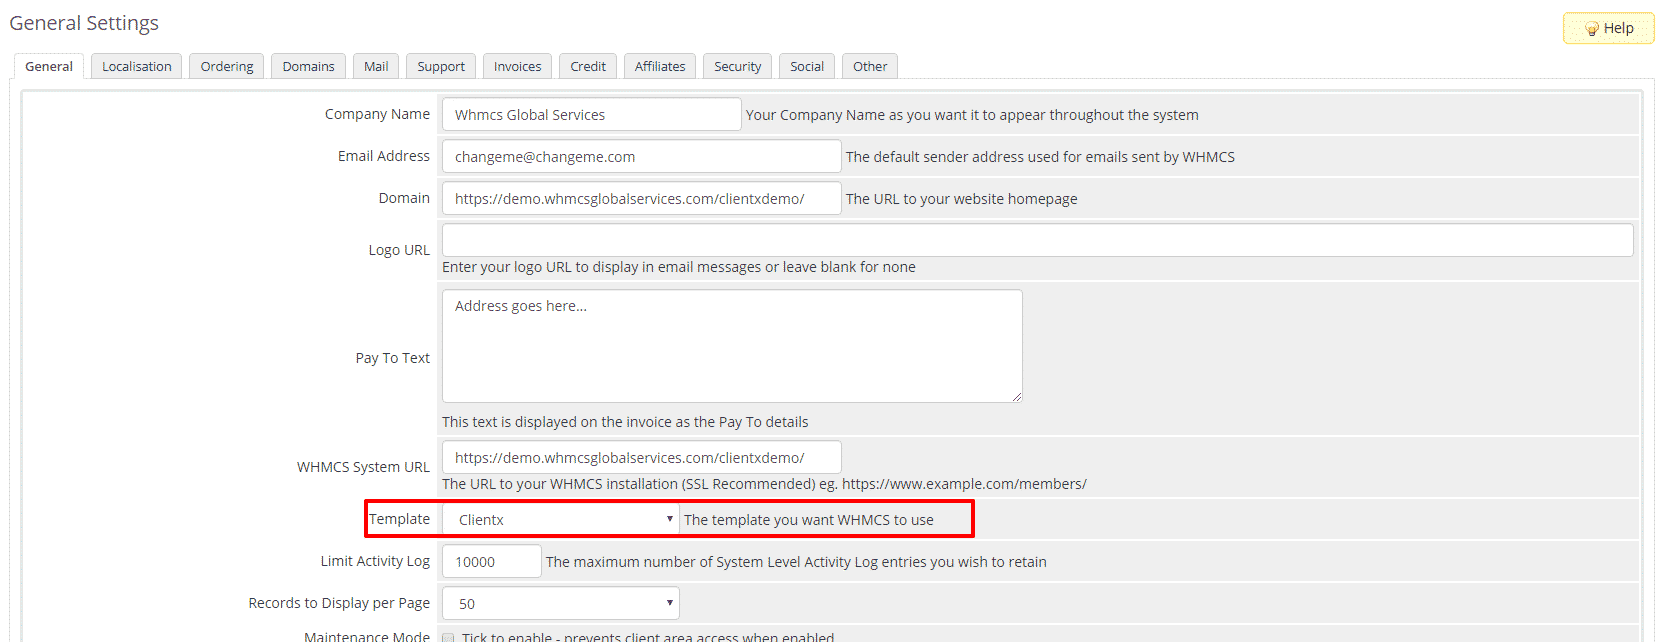The width and height of the screenshot is (1661, 642).
Task: Open the Support settings tab
Action: click(x=441, y=67)
